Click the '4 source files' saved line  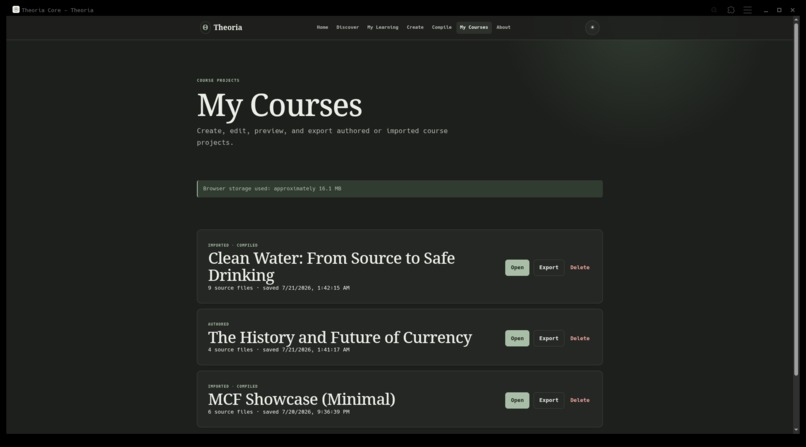(x=279, y=350)
